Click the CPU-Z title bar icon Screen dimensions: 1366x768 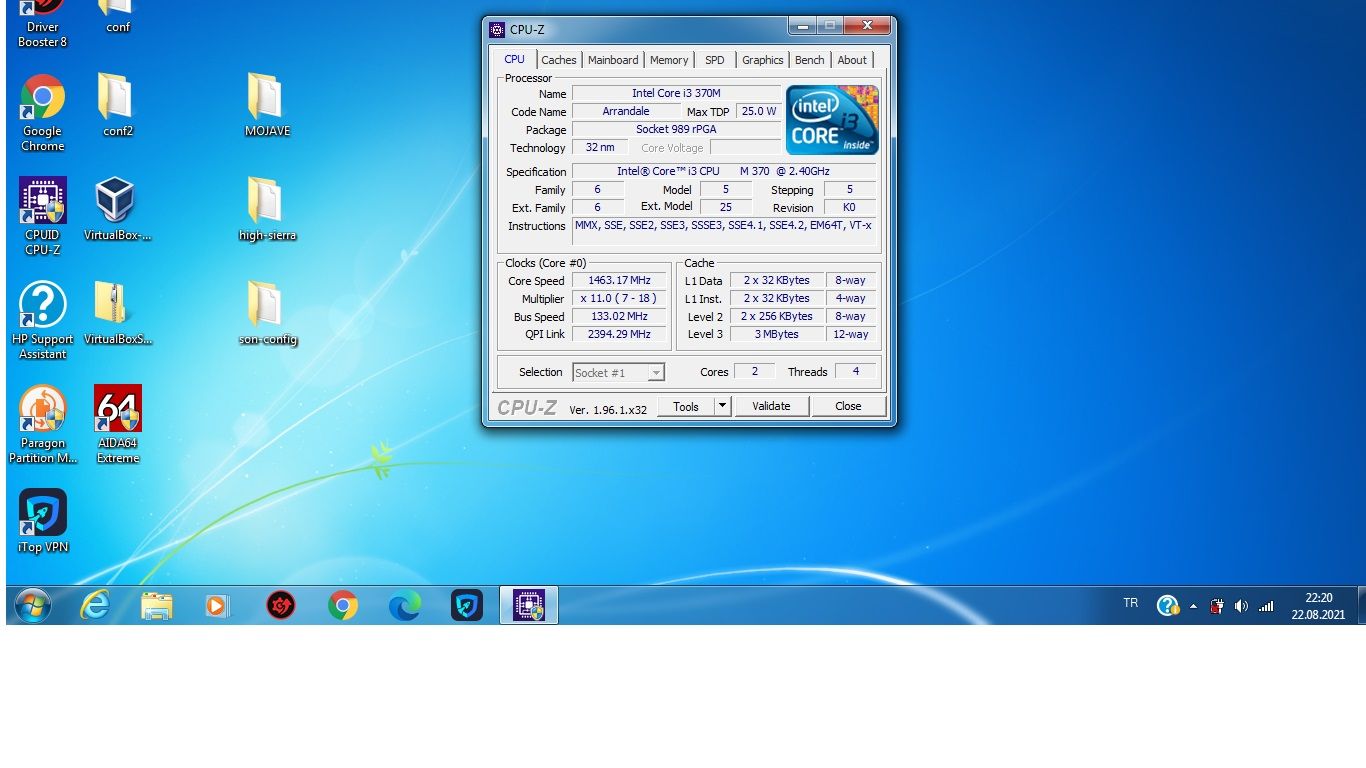497,29
